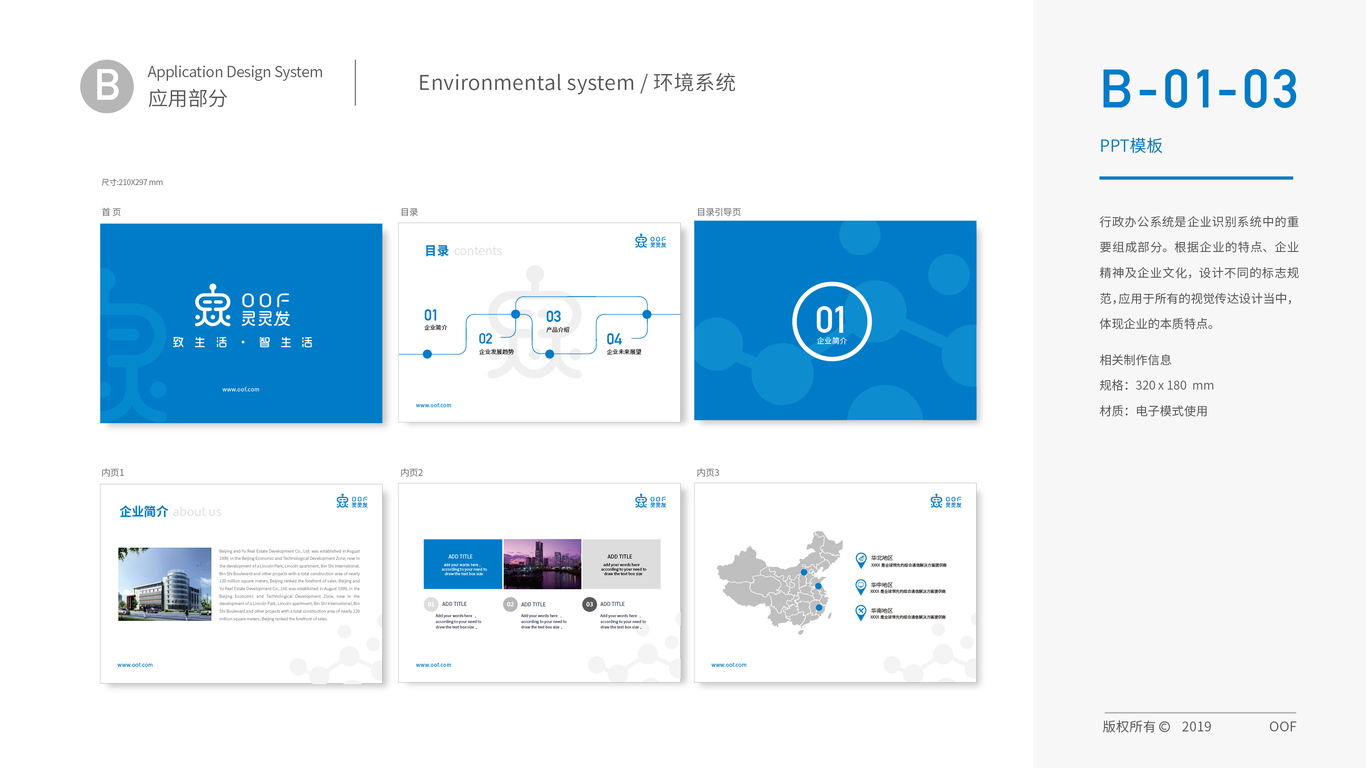Click the 行政办公系统 description paragraph in the sidebar
The width and height of the screenshot is (1366, 768).
click(1199, 273)
